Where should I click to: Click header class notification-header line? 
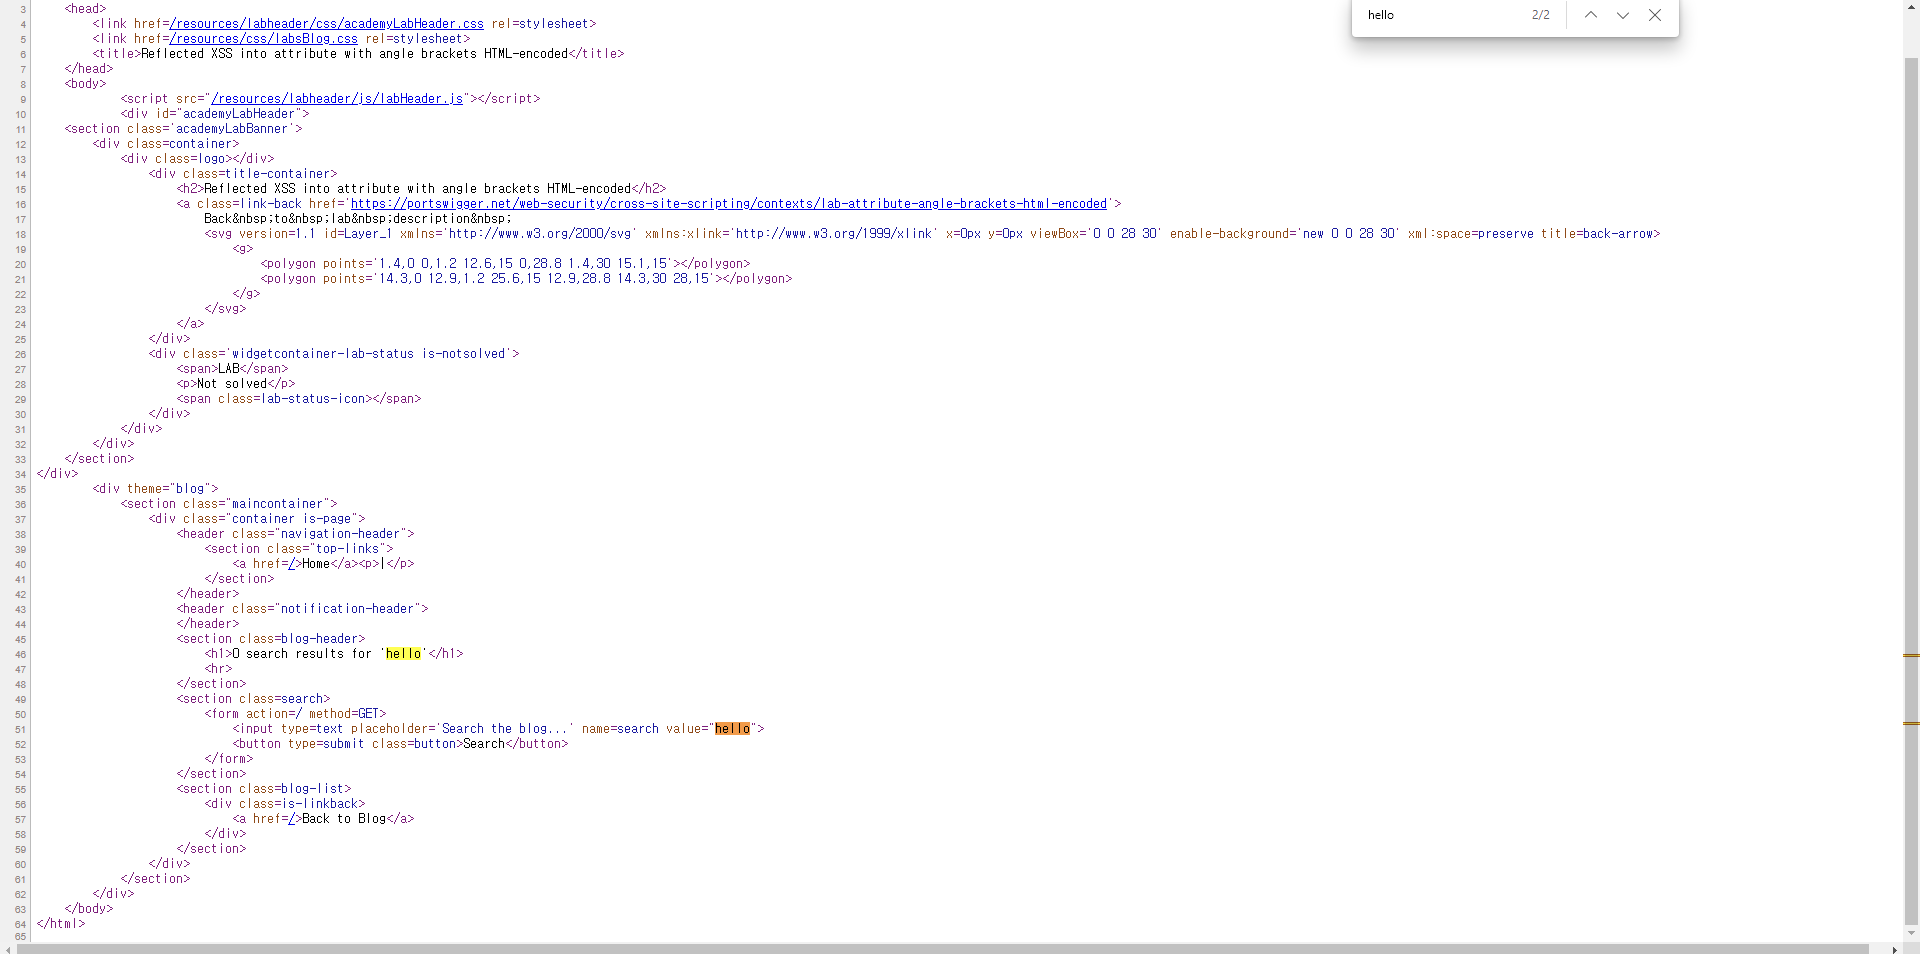click(302, 609)
